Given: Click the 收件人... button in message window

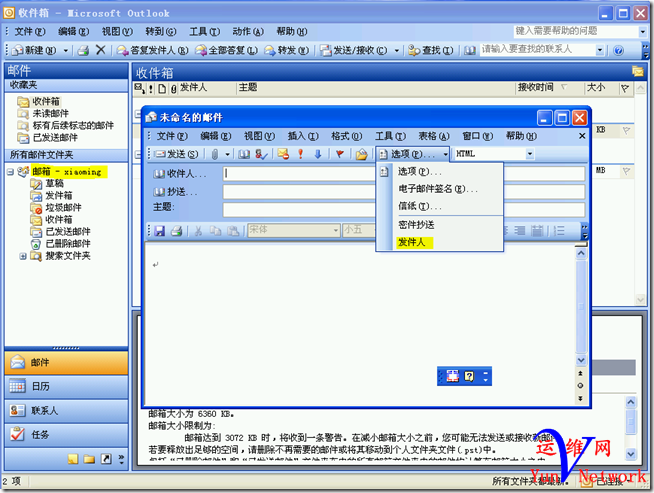Looking at the screenshot, I should point(180,174).
